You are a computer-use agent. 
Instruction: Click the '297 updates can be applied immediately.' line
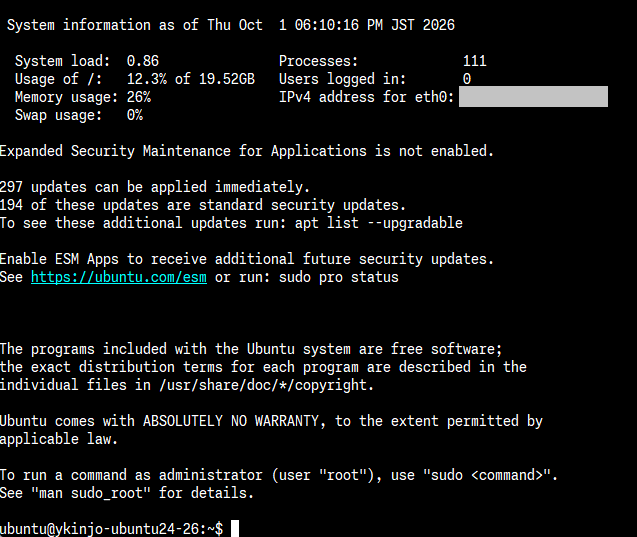click(155, 187)
